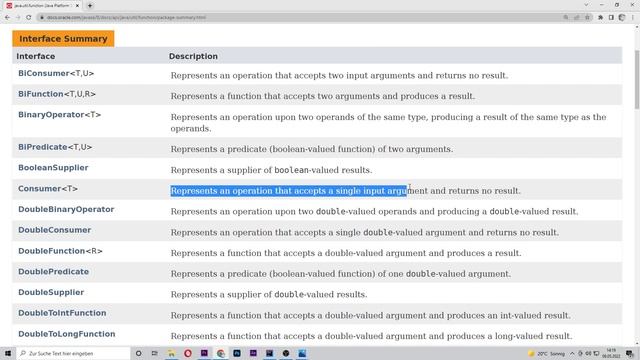The image size is (640, 360).
Task: Open After Effects from the taskbar
Action: pyautogui.click(x=253, y=353)
